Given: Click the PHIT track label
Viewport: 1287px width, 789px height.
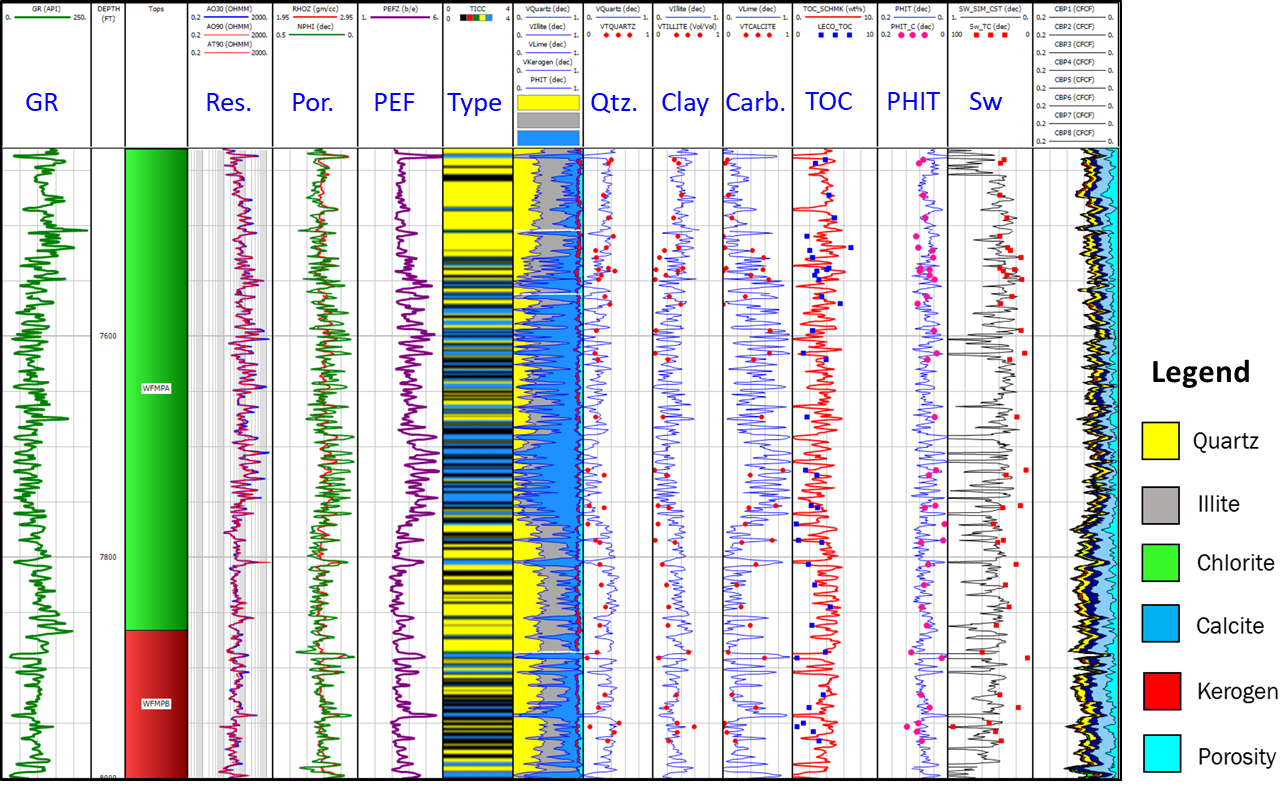Looking at the screenshot, I should tap(913, 102).
